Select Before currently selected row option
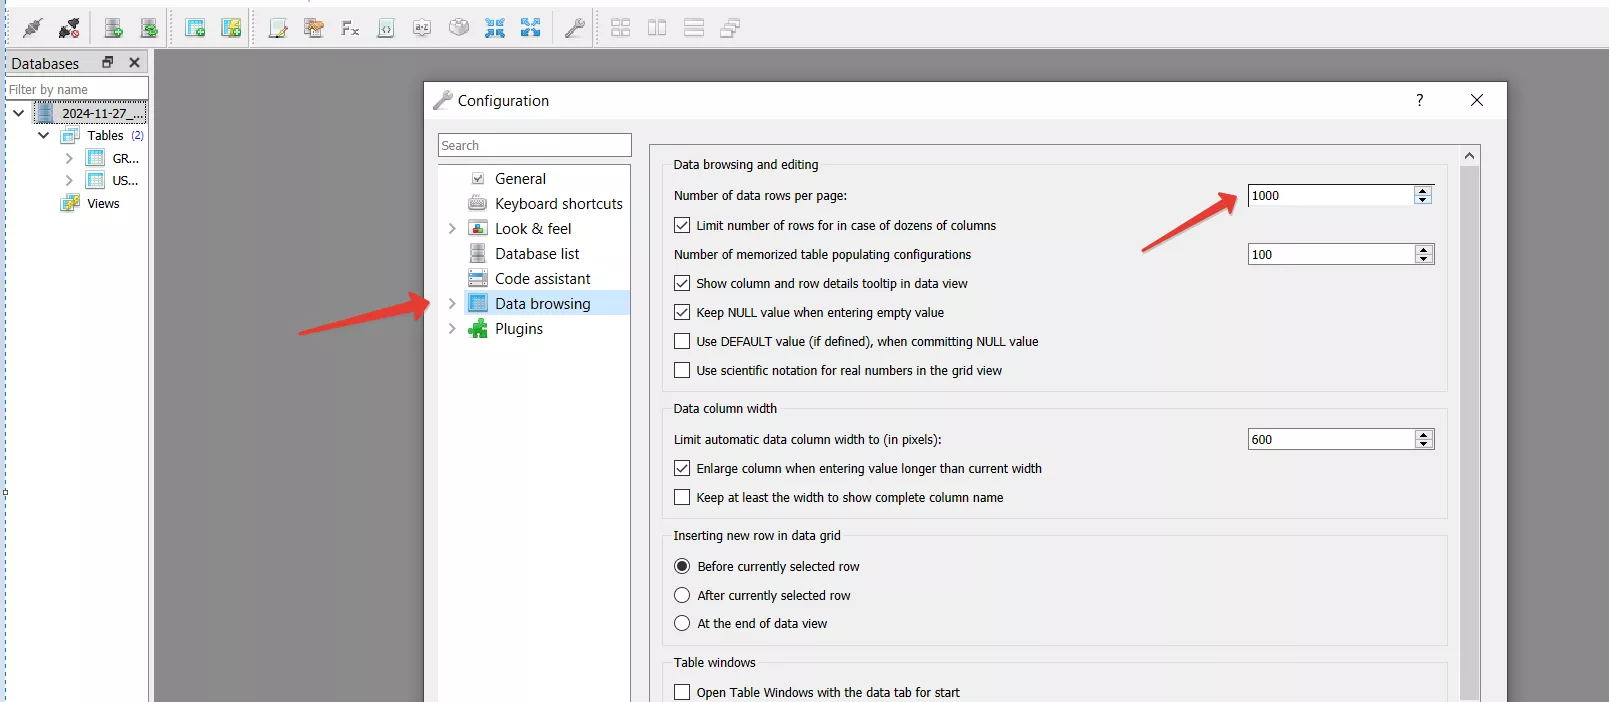This screenshot has width=1609, height=702. (x=682, y=566)
